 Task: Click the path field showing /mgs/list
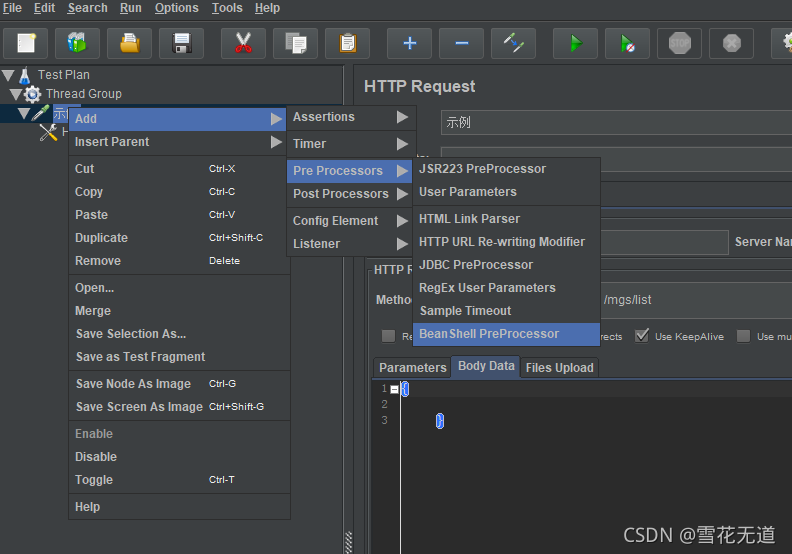[696, 300]
